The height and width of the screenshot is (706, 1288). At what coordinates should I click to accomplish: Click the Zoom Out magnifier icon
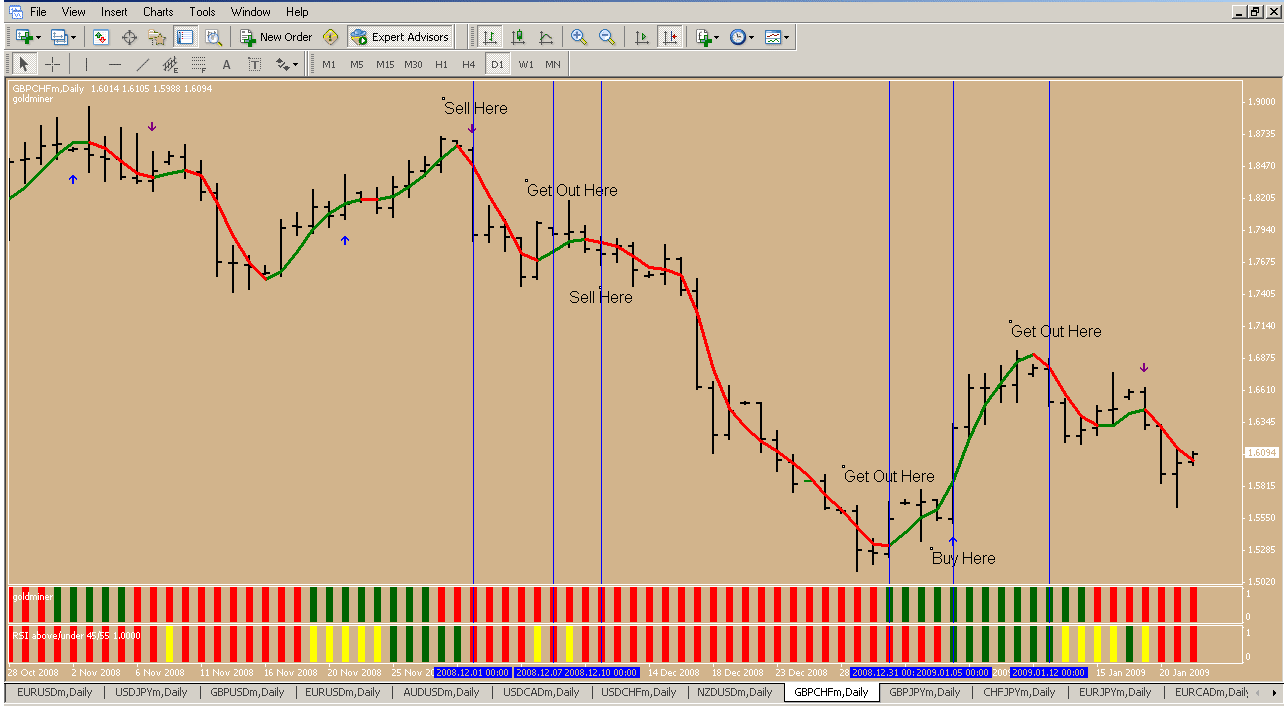click(606, 37)
